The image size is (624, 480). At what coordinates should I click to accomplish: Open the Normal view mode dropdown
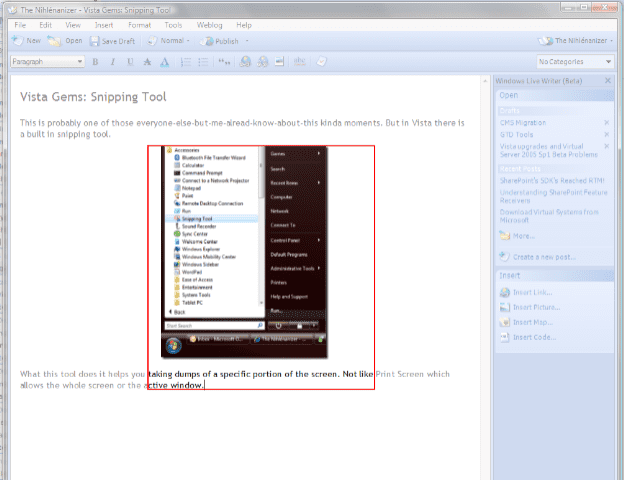point(169,41)
